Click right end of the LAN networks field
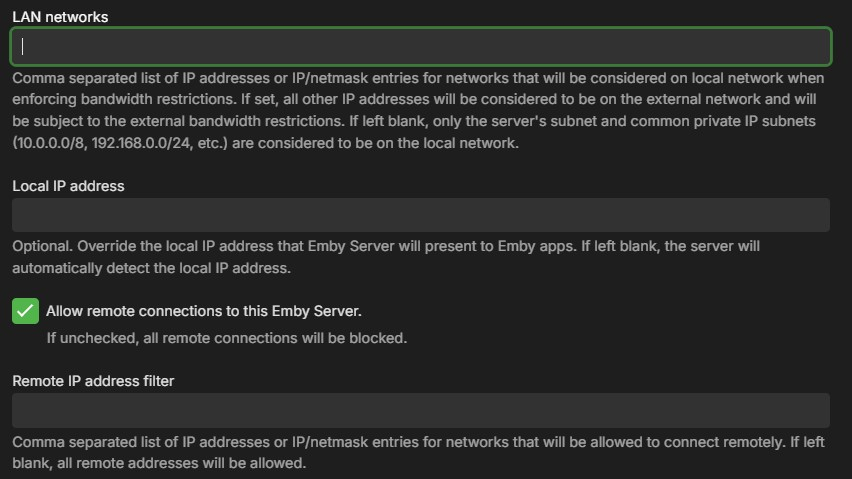Viewport: 852px width, 479px height. [815, 46]
